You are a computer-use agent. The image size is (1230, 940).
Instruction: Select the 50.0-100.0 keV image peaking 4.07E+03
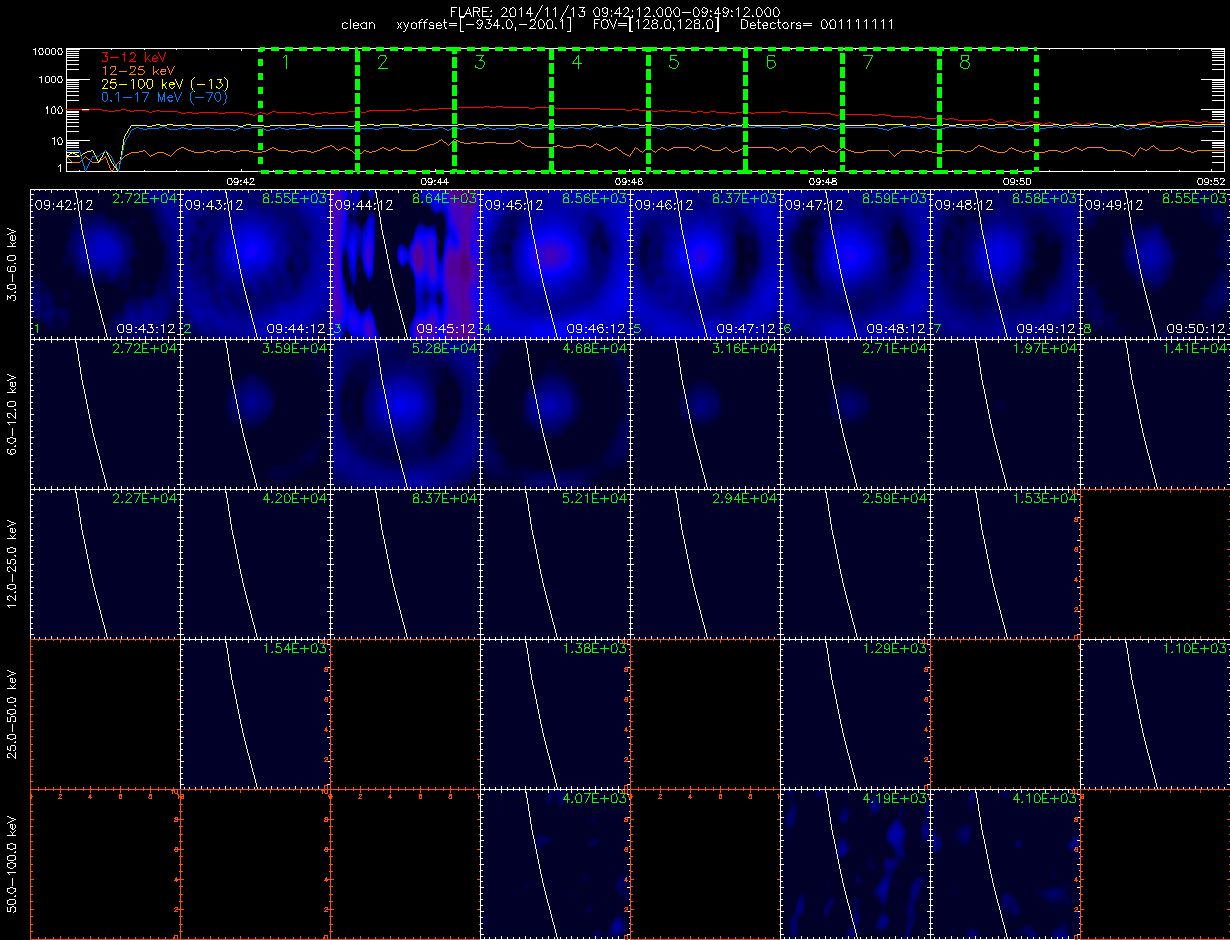pyautogui.click(x=555, y=863)
